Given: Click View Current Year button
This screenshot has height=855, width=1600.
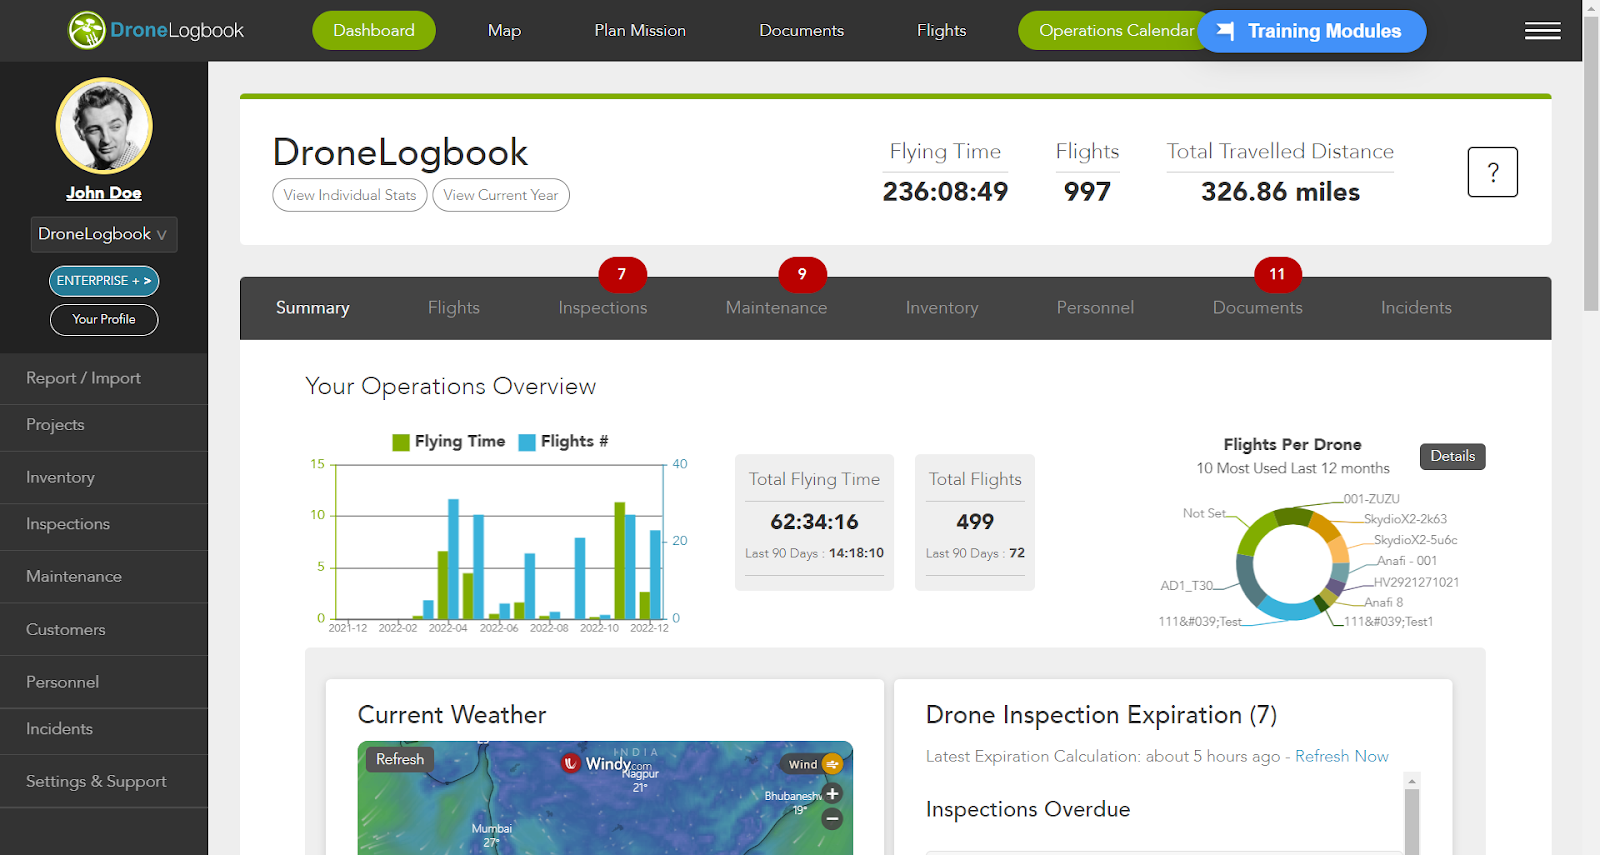Looking at the screenshot, I should [501, 195].
